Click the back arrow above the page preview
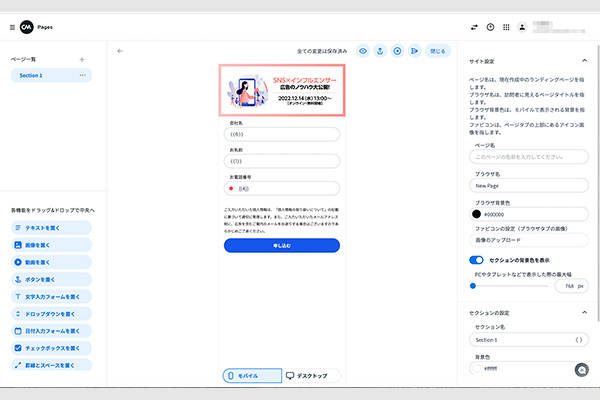 120,50
